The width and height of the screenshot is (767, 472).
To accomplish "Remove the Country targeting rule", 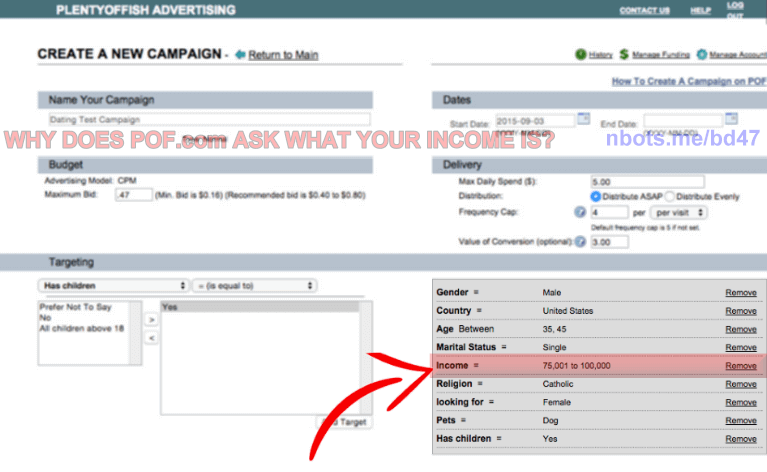I will click(x=741, y=311).
